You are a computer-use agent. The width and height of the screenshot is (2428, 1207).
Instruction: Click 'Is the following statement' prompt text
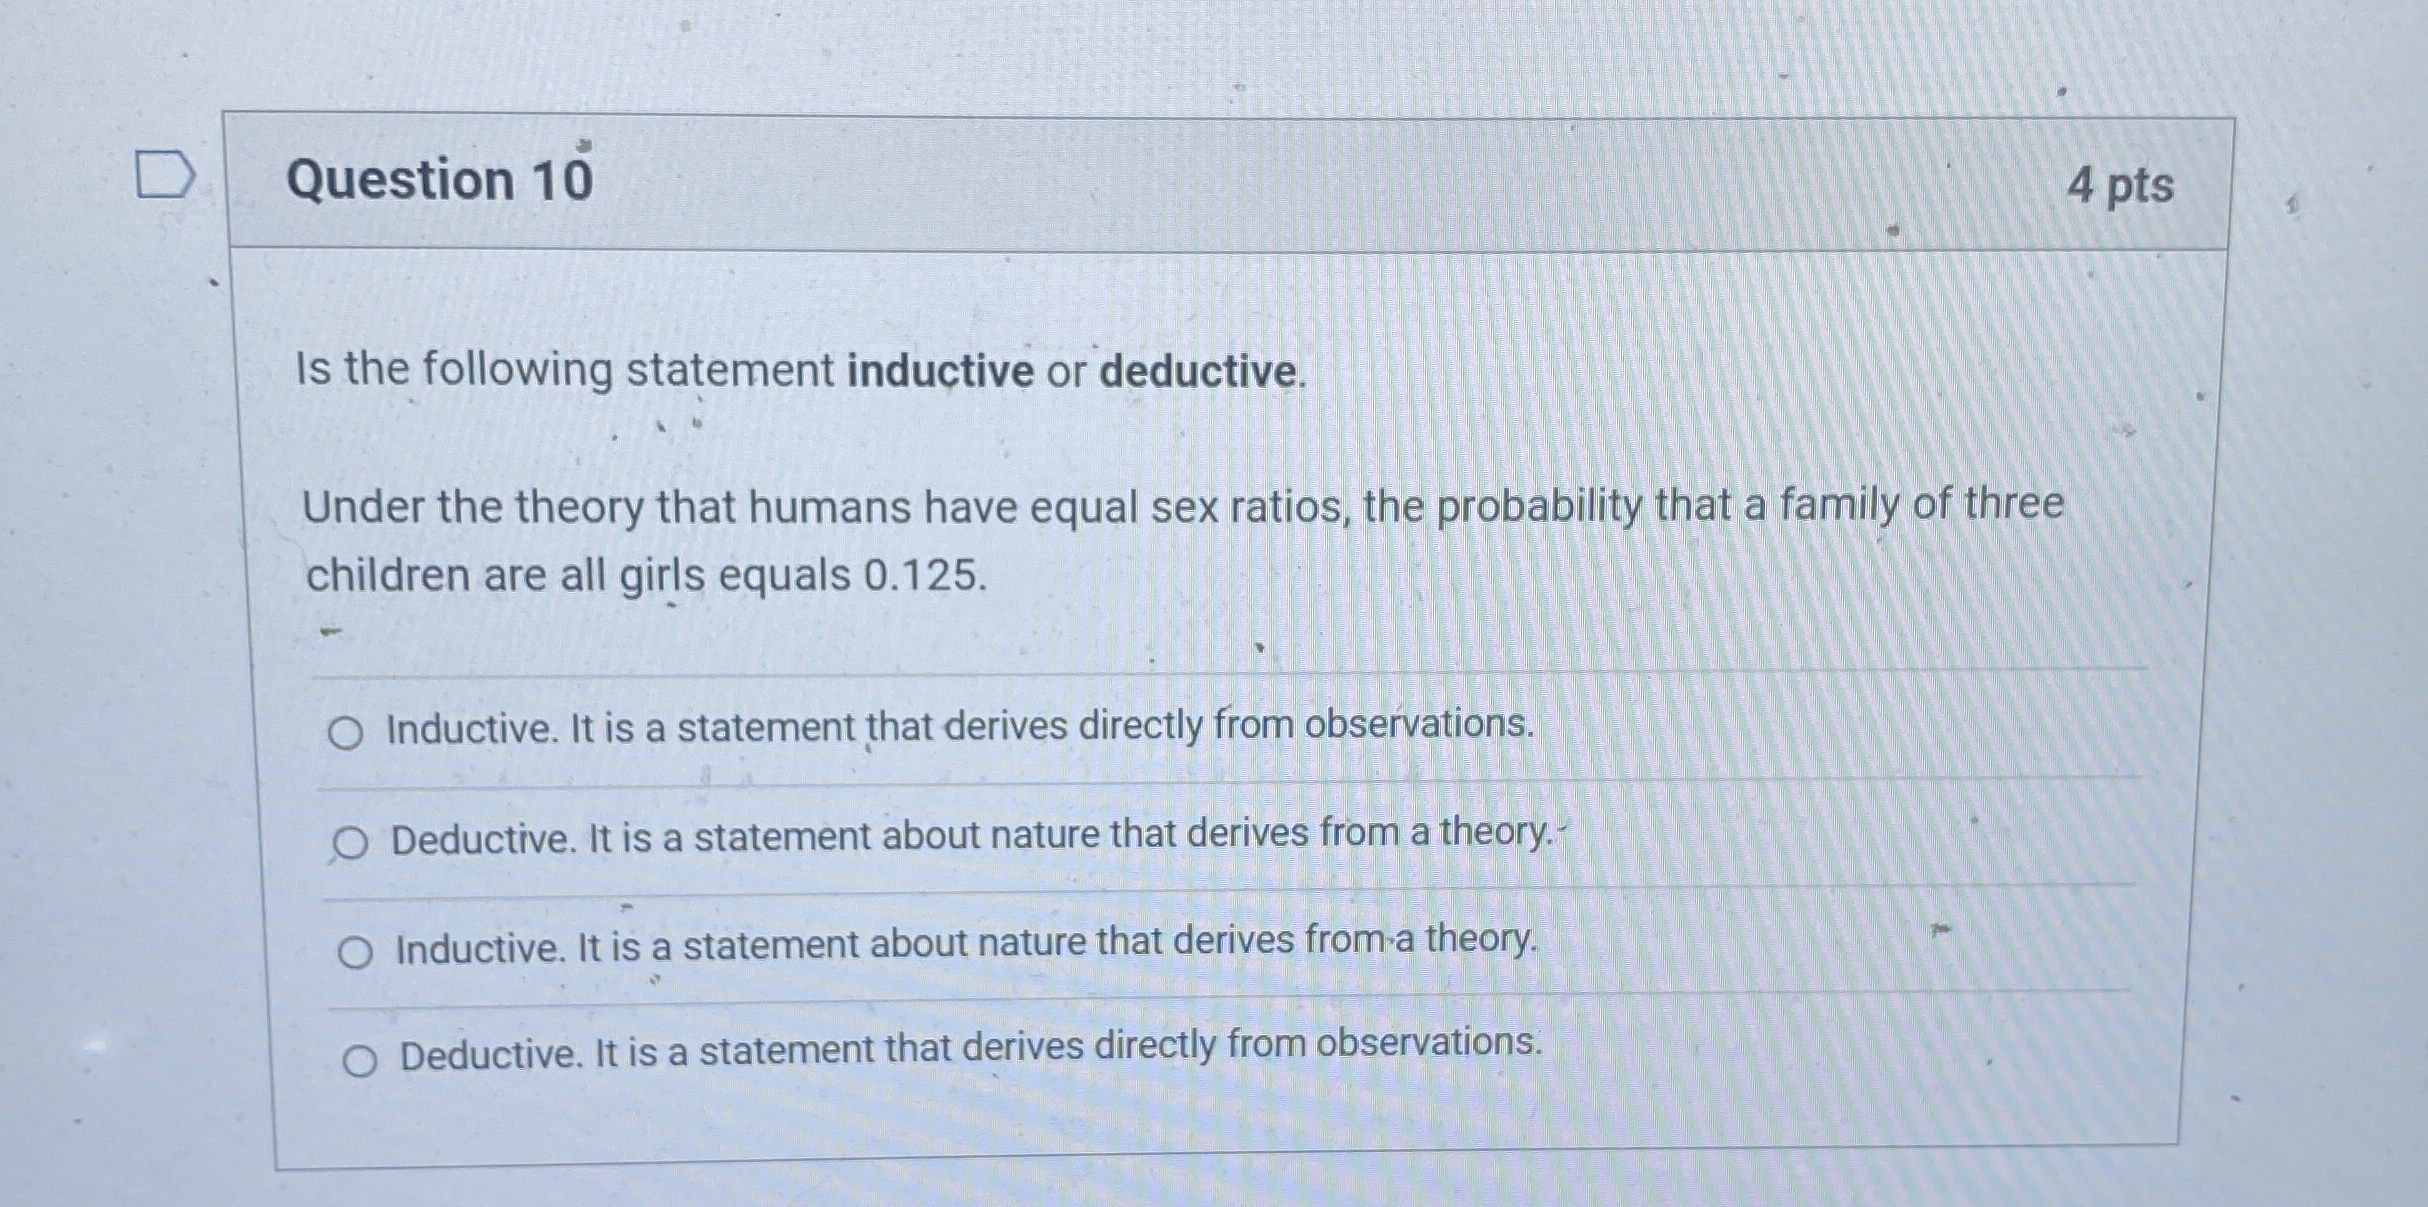point(565,369)
